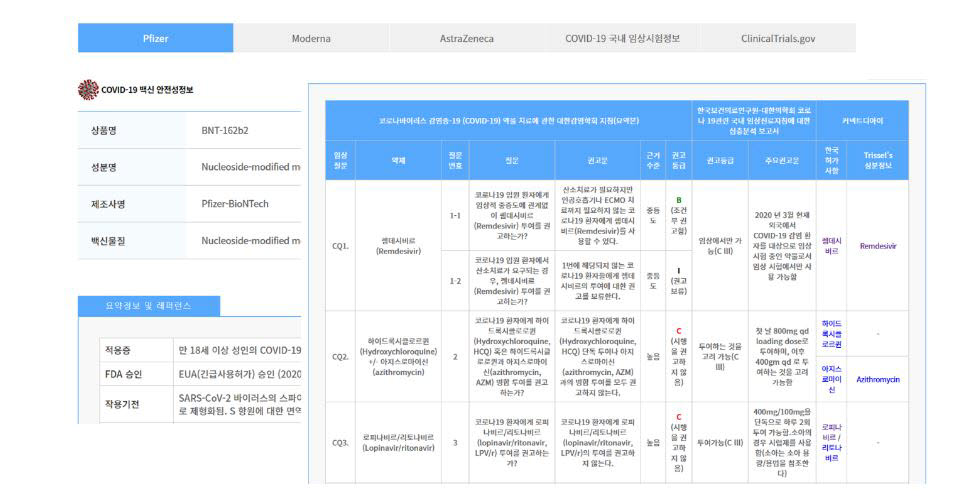
Task: Click the 로피나비르/리토나비르 (Lopinavir/ritonavir) drug cell
Action: point(398,442)
